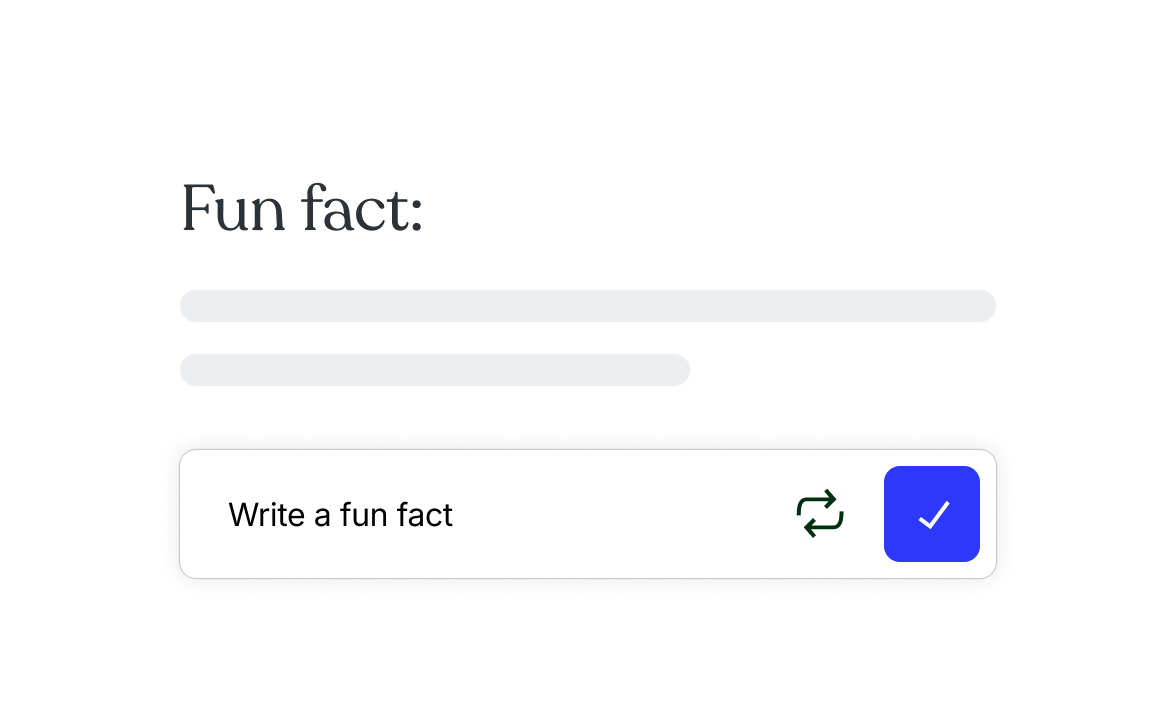Tap the green repeat arrows icon
Image resolution: width=1174 pixels, height=720 pixels.
(820, 514)
